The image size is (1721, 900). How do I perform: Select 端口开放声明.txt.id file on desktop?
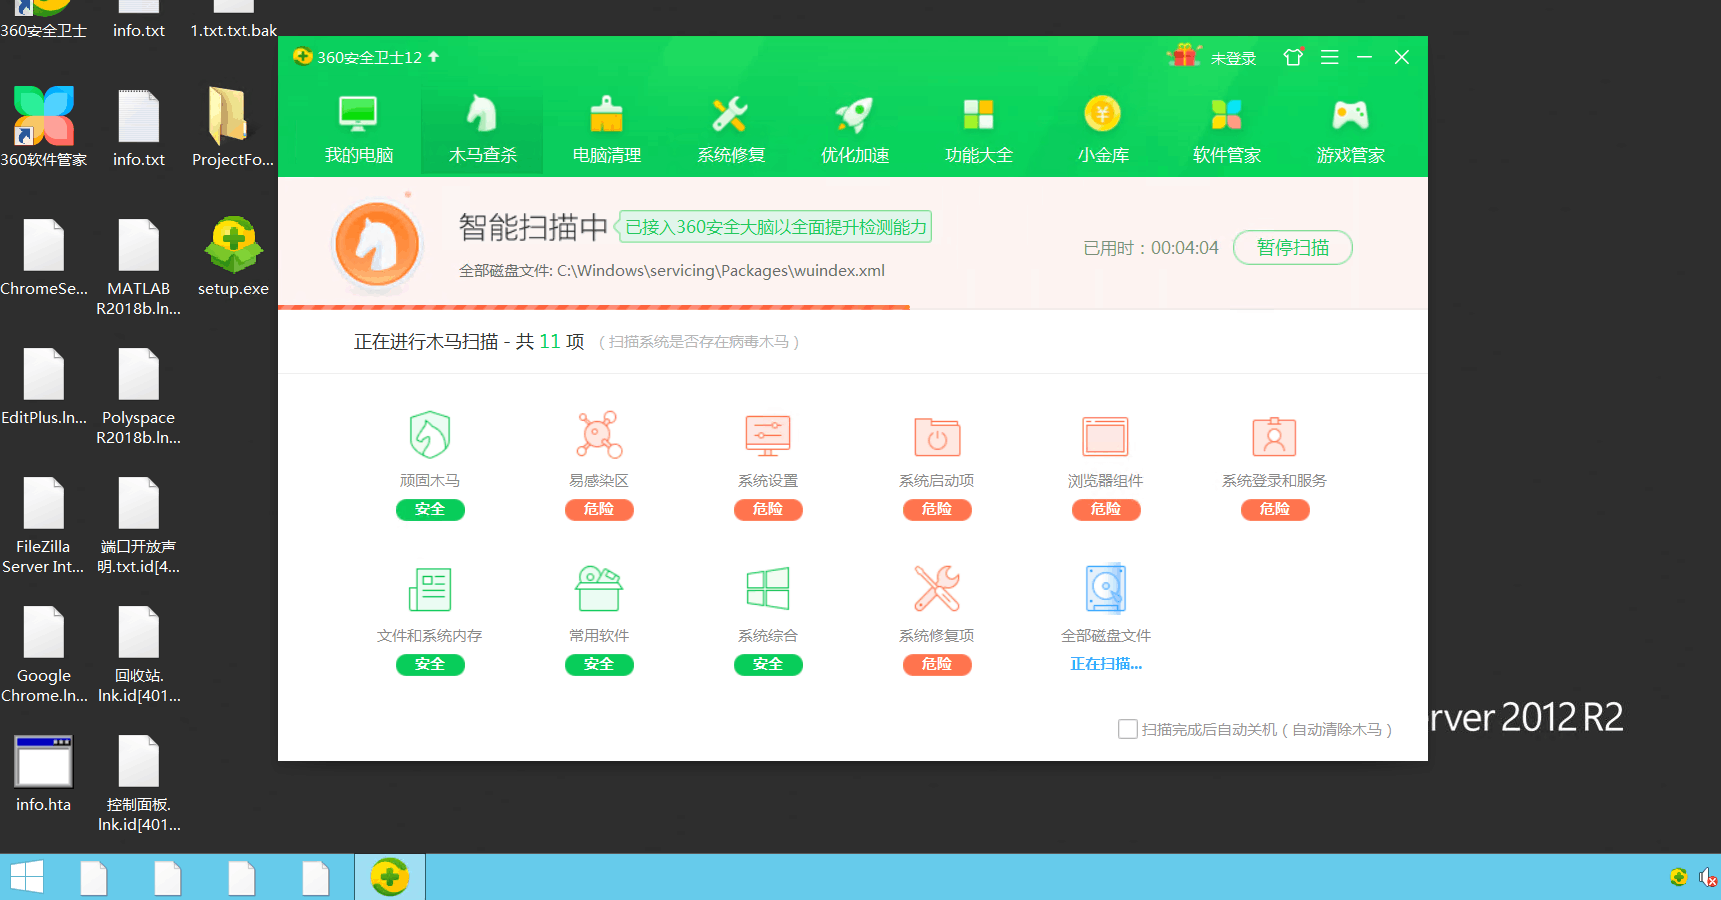[x=139, y=526]
